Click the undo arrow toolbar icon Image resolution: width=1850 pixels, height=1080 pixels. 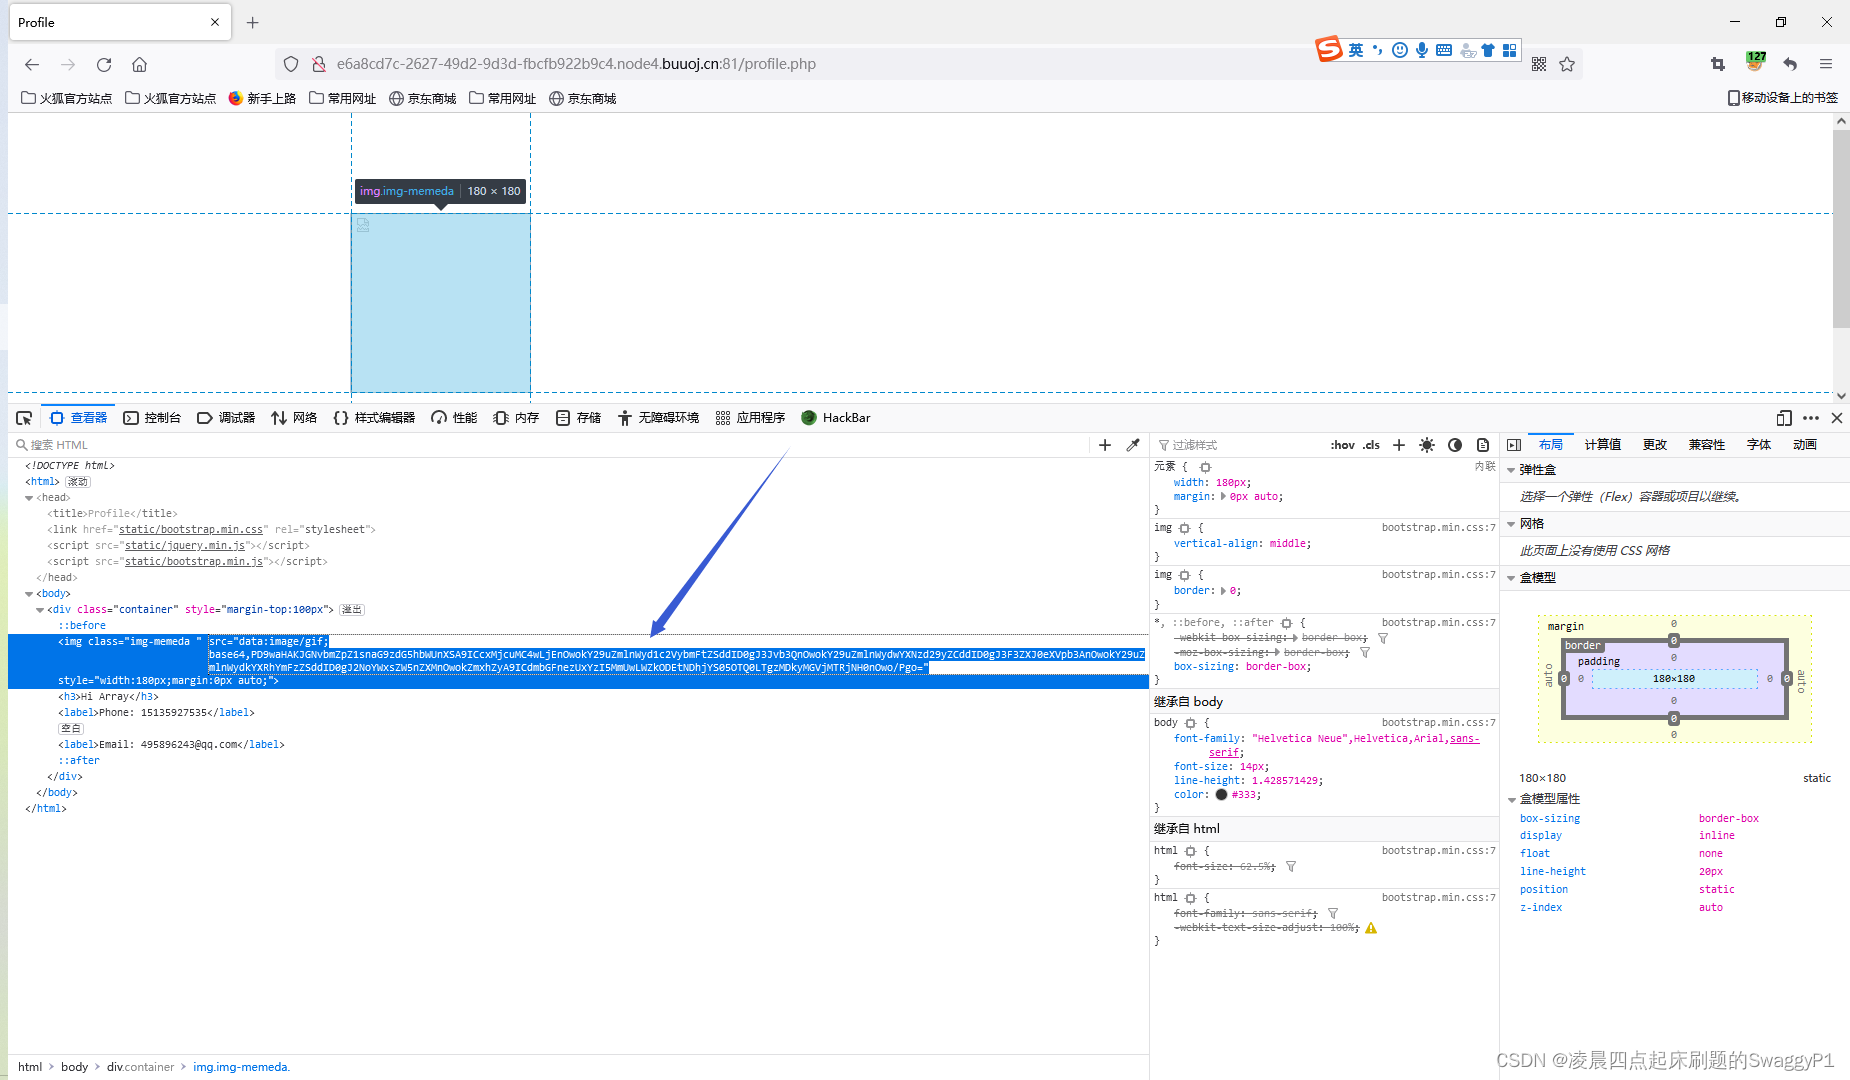[1790, 64]
